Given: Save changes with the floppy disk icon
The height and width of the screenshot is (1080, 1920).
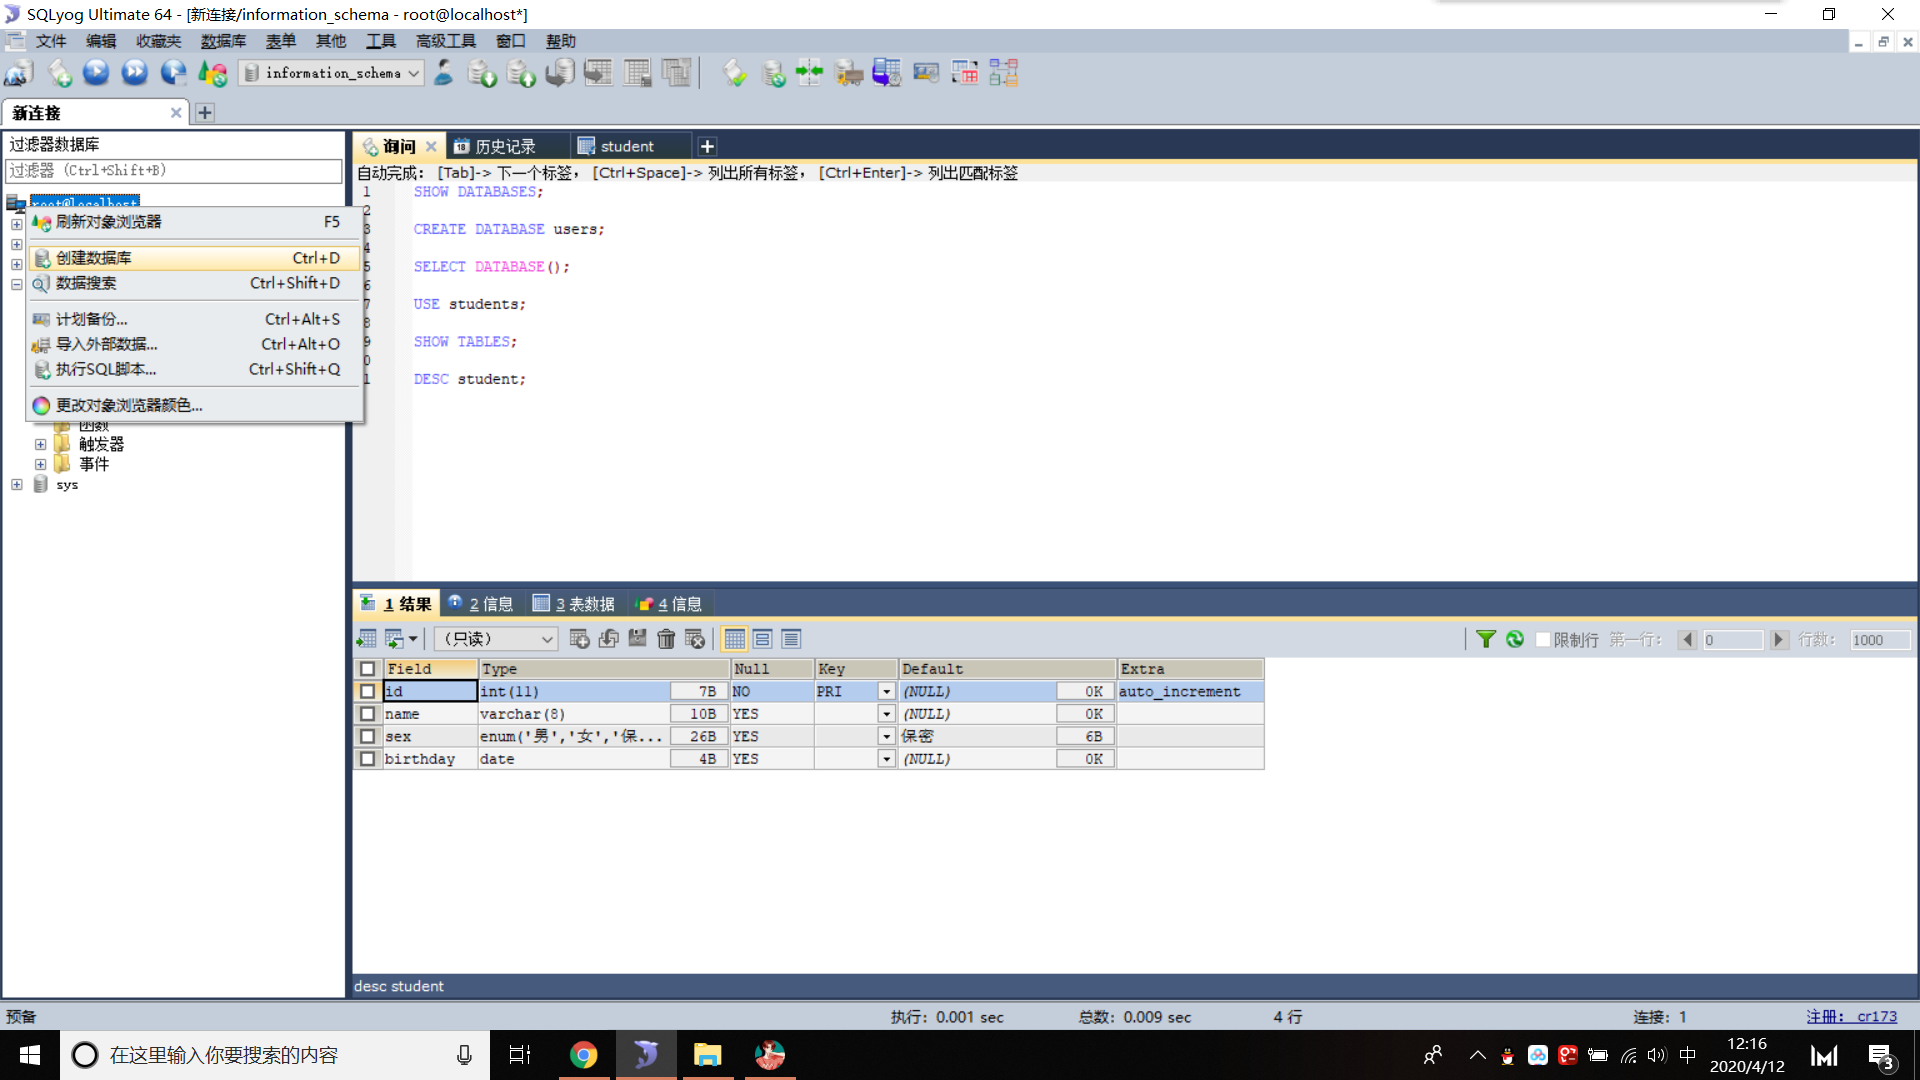Looking at the screenshot, I should (x=637, y=638).
